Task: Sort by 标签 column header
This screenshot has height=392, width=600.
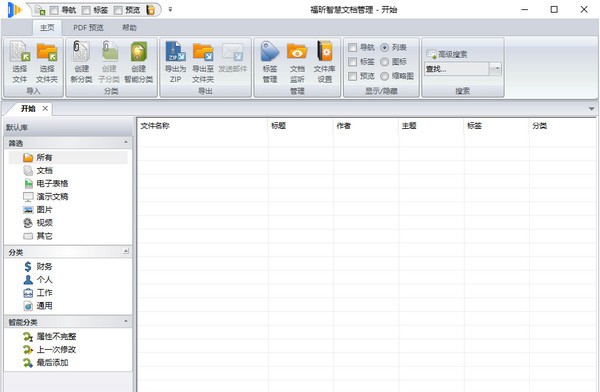Action: pos(496,126)
